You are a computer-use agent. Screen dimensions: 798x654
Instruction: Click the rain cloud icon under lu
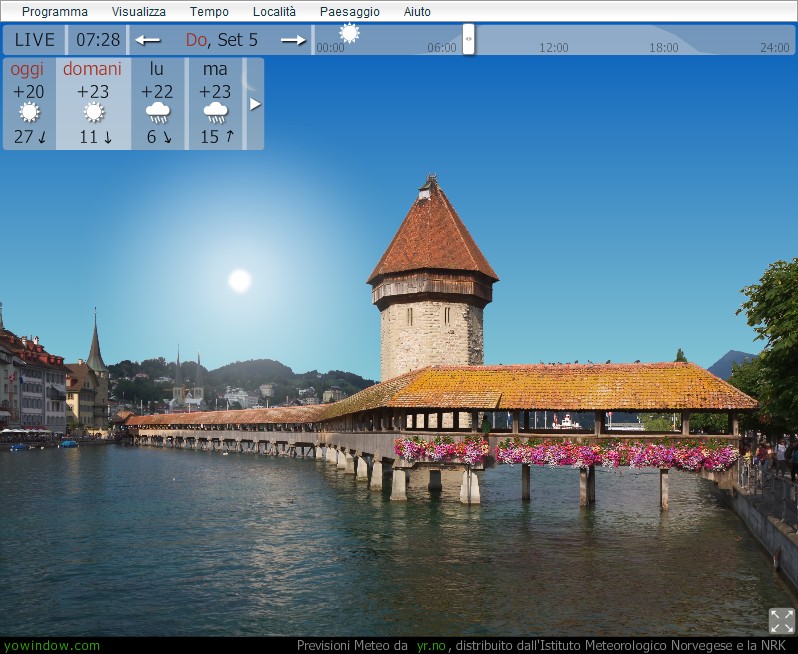point(158,112)
